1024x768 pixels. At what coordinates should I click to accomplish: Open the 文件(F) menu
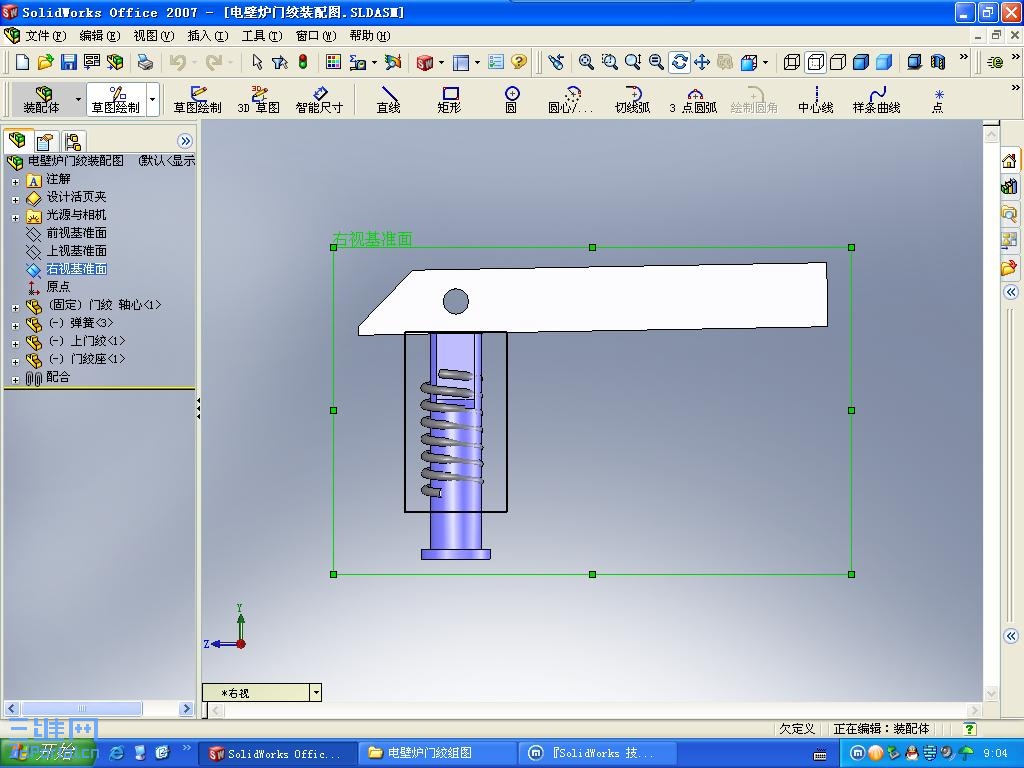46,35
